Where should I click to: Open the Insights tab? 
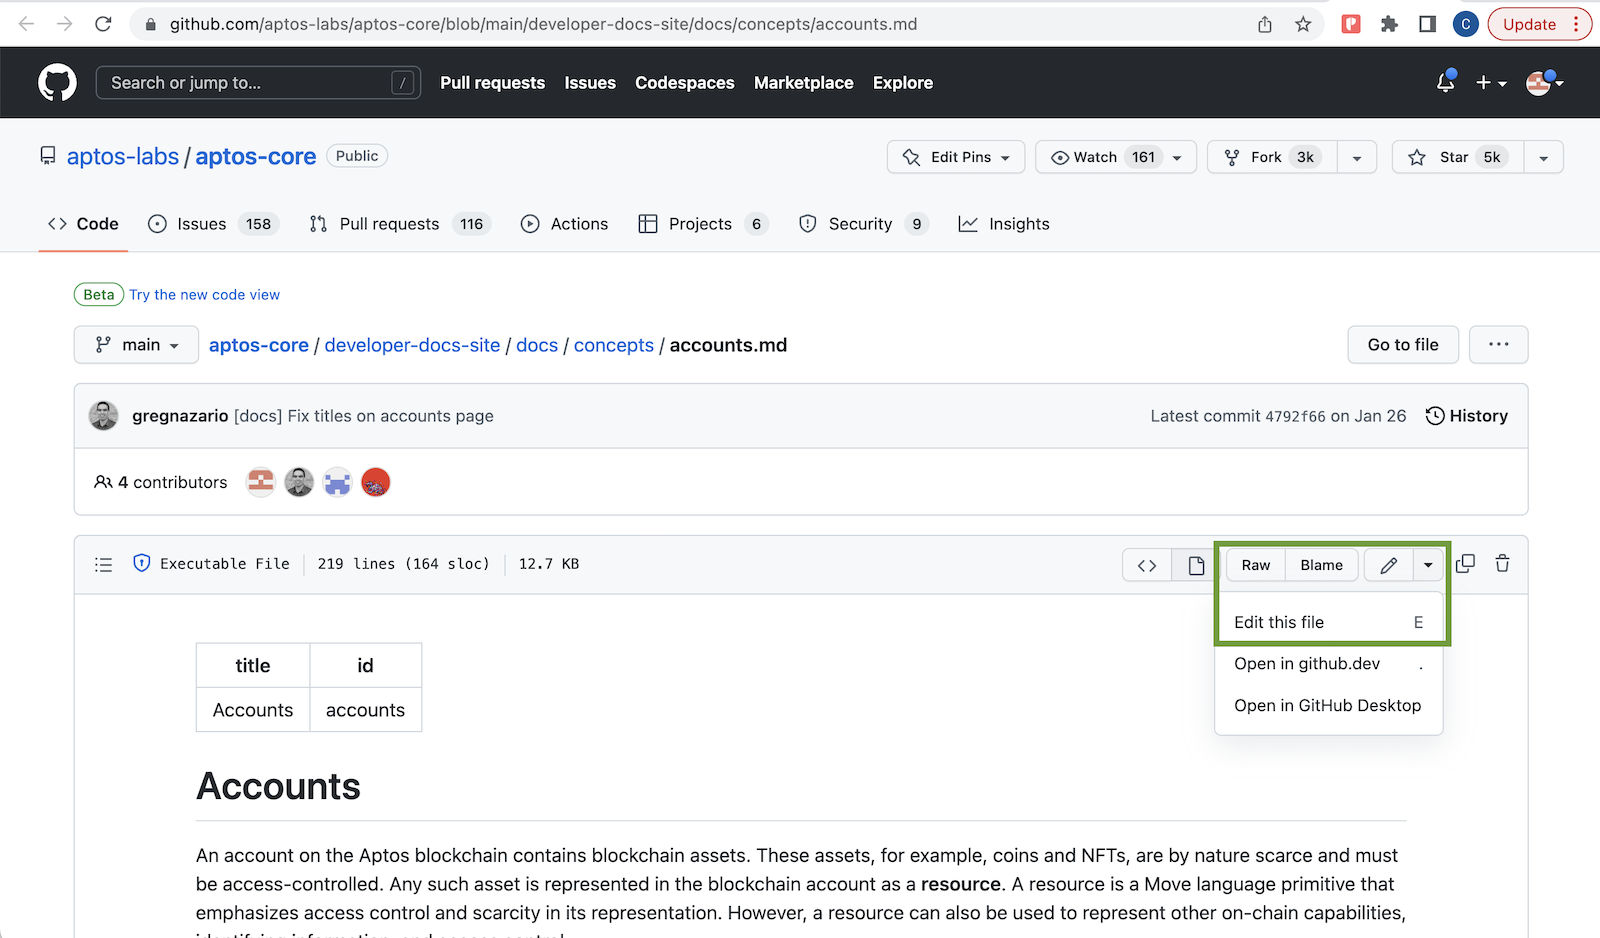(1004, 224)
